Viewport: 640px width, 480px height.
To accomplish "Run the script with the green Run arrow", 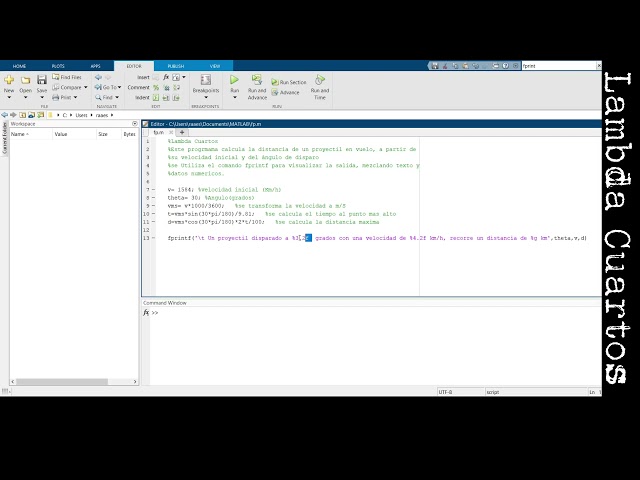I will click(234, 80).
